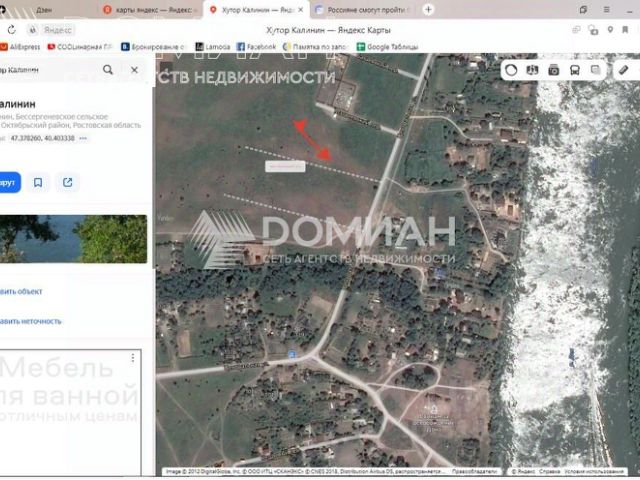Click the Мебель для ванной ad banner
640x480 pixels.
[x=70, y=412]
